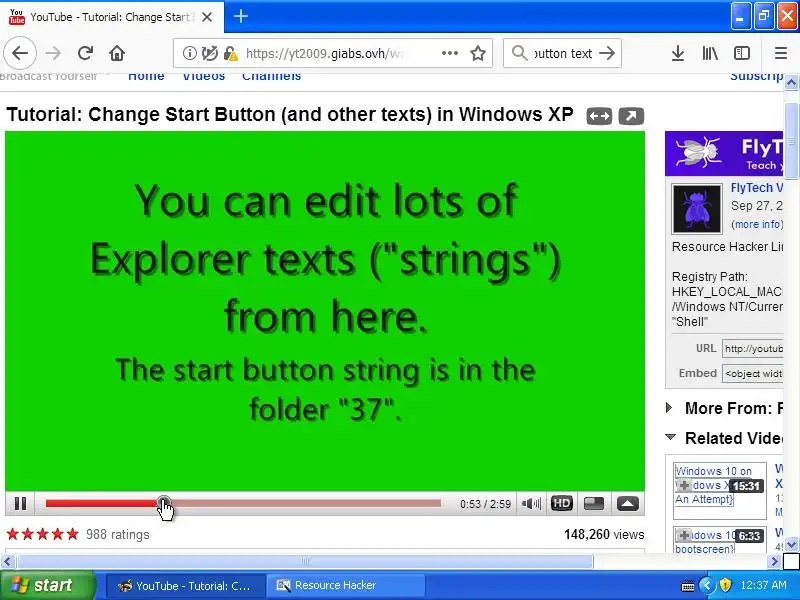This screenshot has width=800, height=600.
Task: Click the taskbar clock 12:37 AM
Action: 763,586
